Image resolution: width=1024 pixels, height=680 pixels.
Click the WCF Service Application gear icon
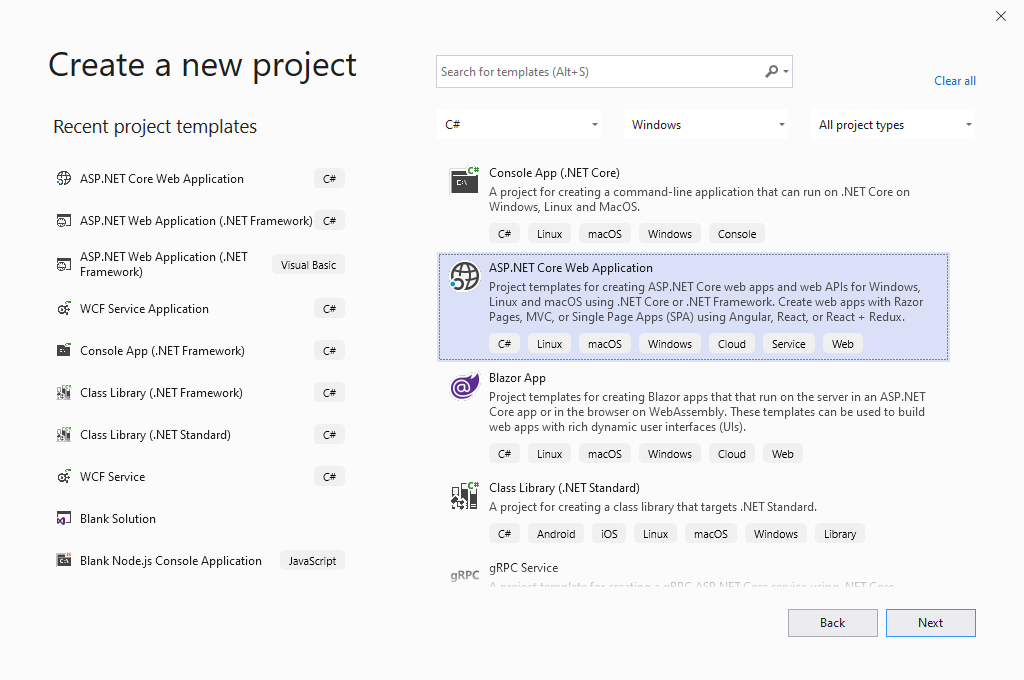[x=63, y=308]
